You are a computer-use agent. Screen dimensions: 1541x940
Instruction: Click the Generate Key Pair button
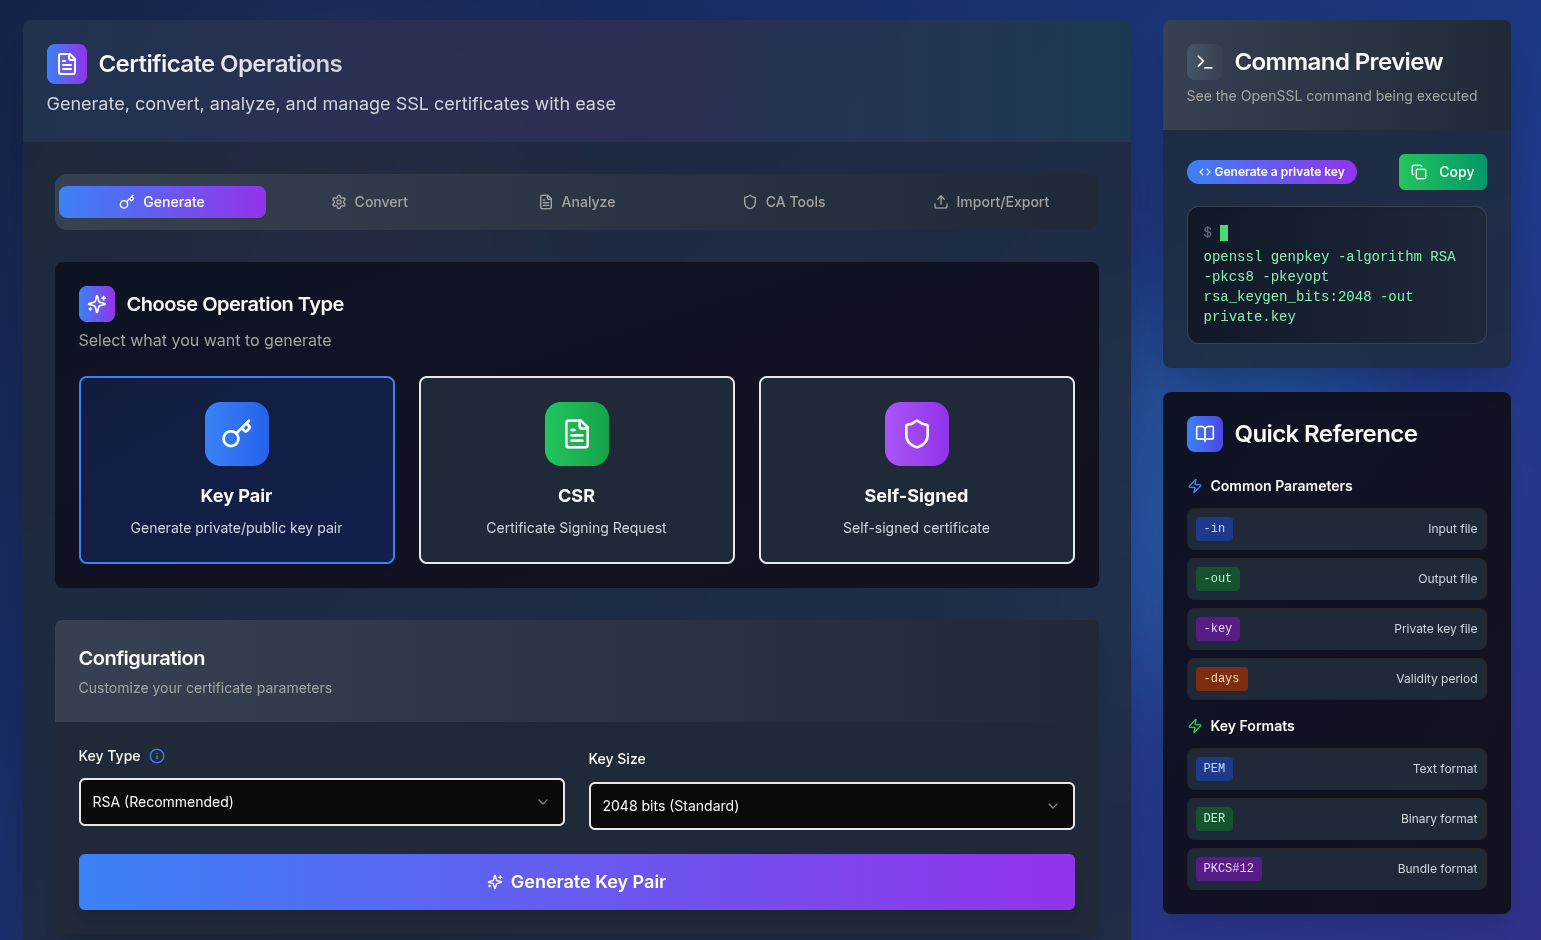[x=576, y=881]
